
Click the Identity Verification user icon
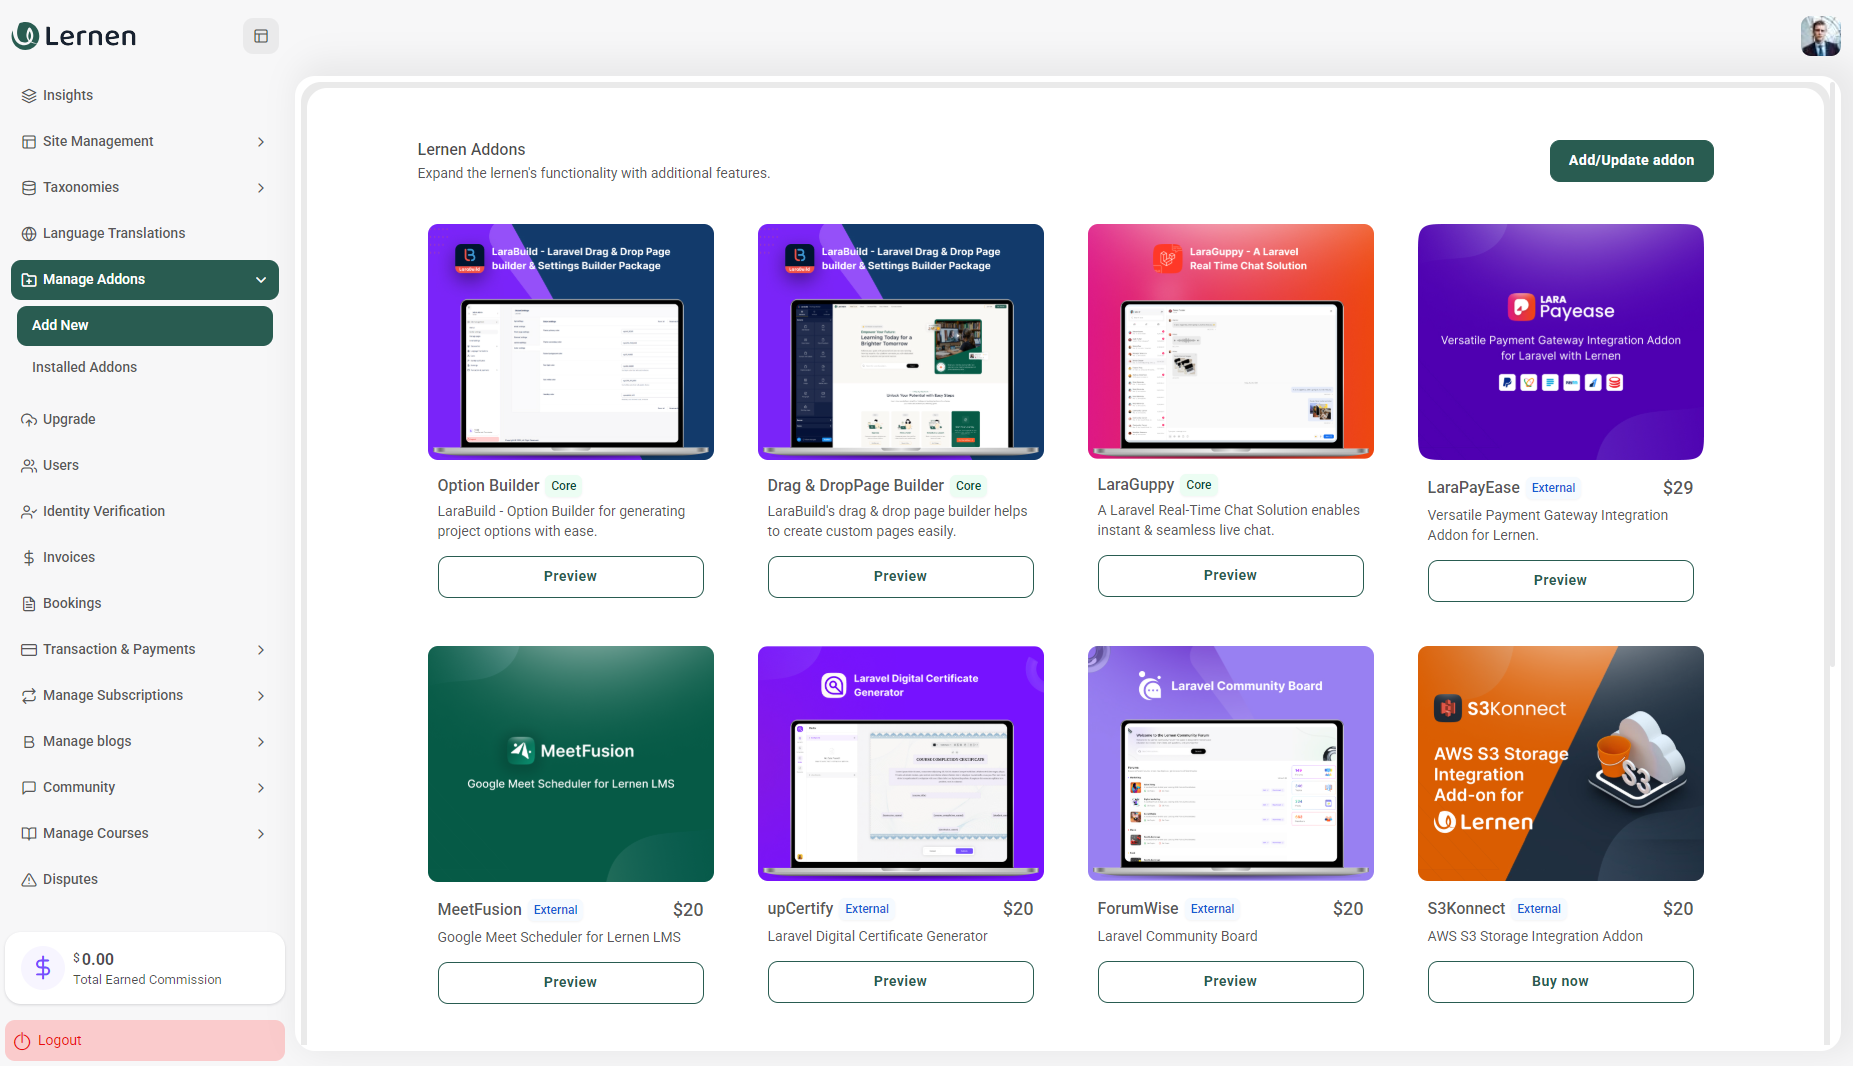point(29,512)
